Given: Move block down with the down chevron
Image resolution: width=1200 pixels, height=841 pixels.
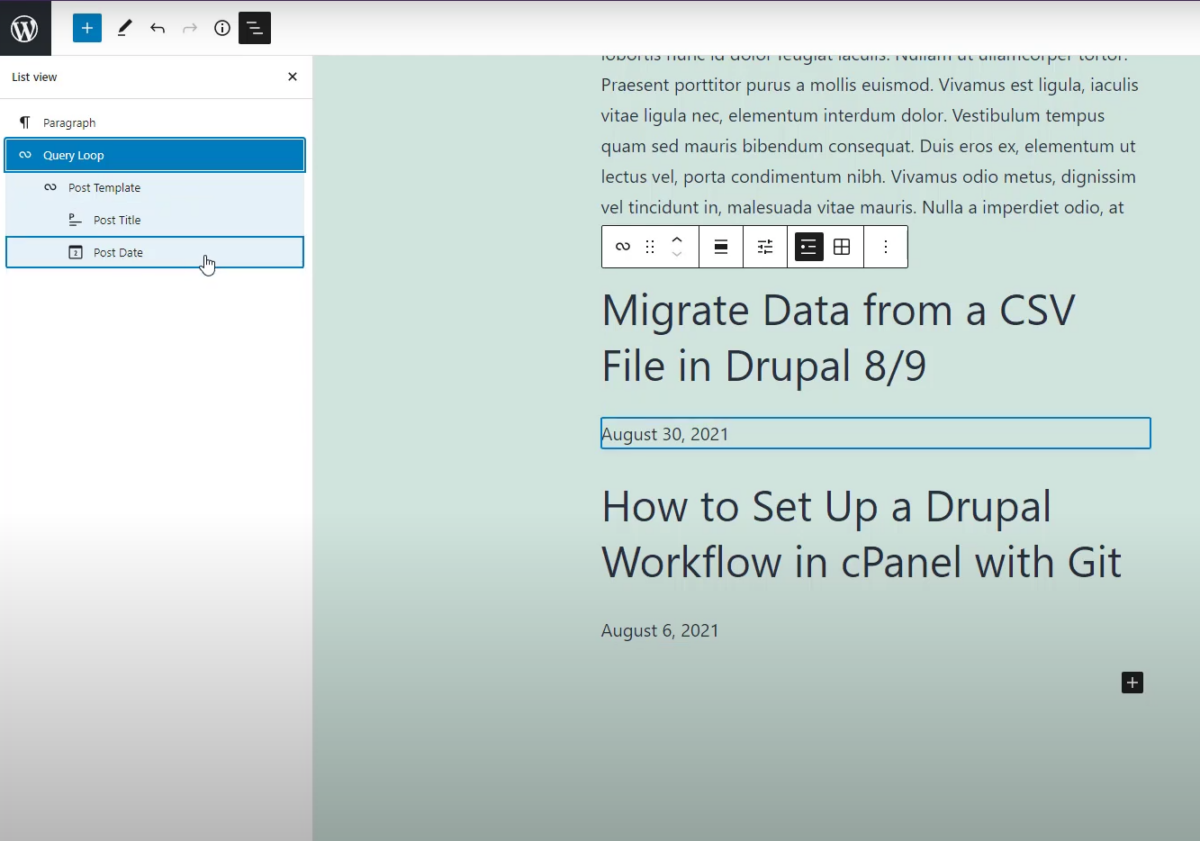Looking at the screenshot, I should click(677, 255).
